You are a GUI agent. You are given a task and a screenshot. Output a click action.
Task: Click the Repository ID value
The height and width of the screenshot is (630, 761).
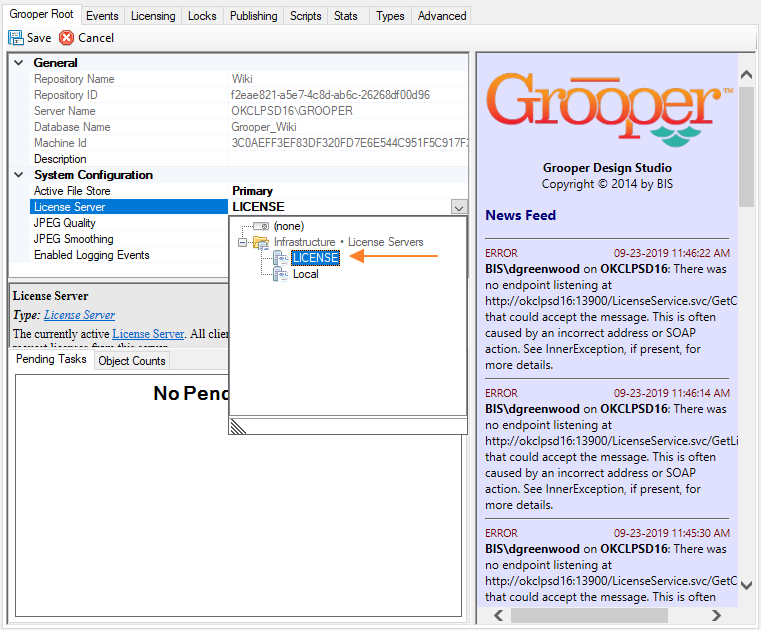pos(331,95)
